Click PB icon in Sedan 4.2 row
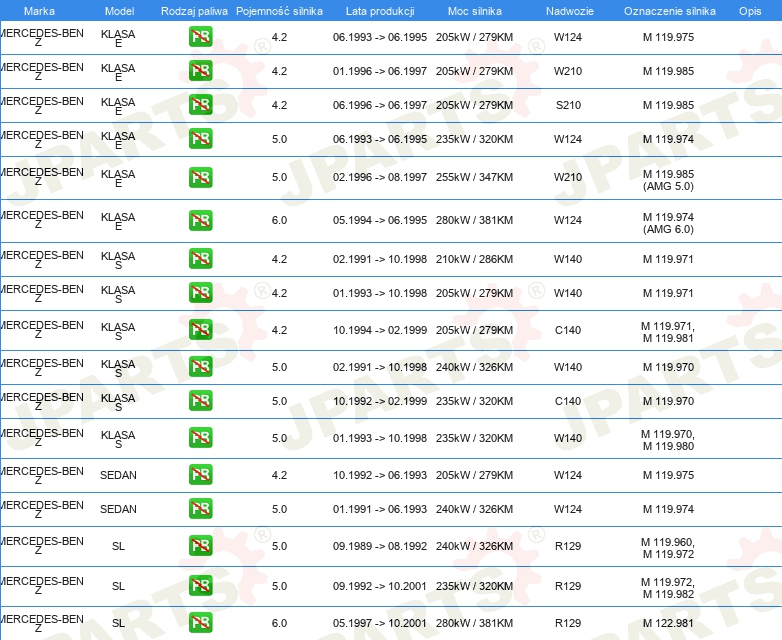Viewport: 782px width, 640px height. 200,475
